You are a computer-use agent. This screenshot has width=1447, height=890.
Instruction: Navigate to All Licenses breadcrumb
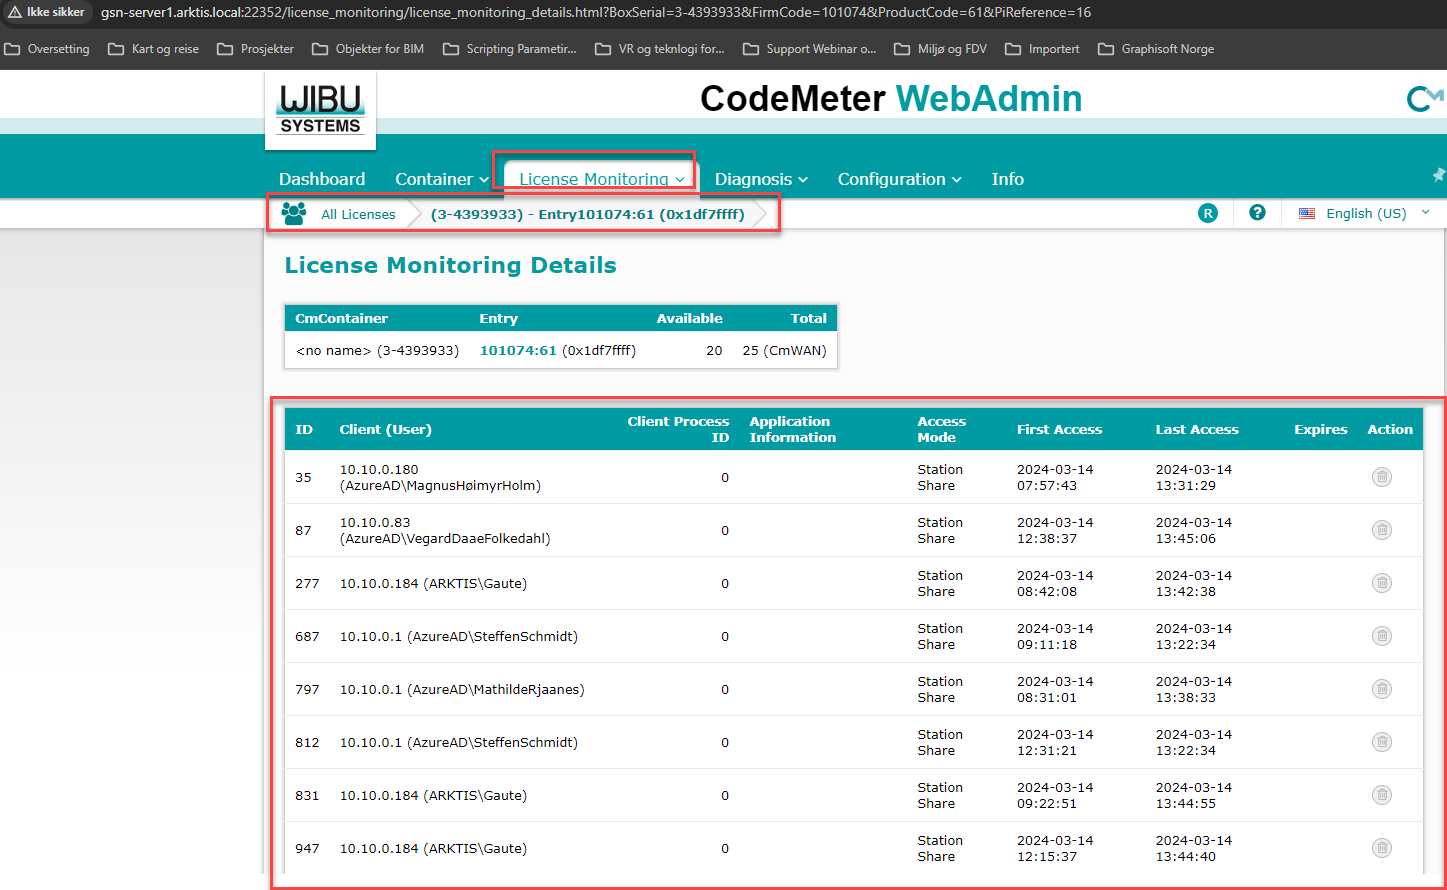tap(358, 214)
